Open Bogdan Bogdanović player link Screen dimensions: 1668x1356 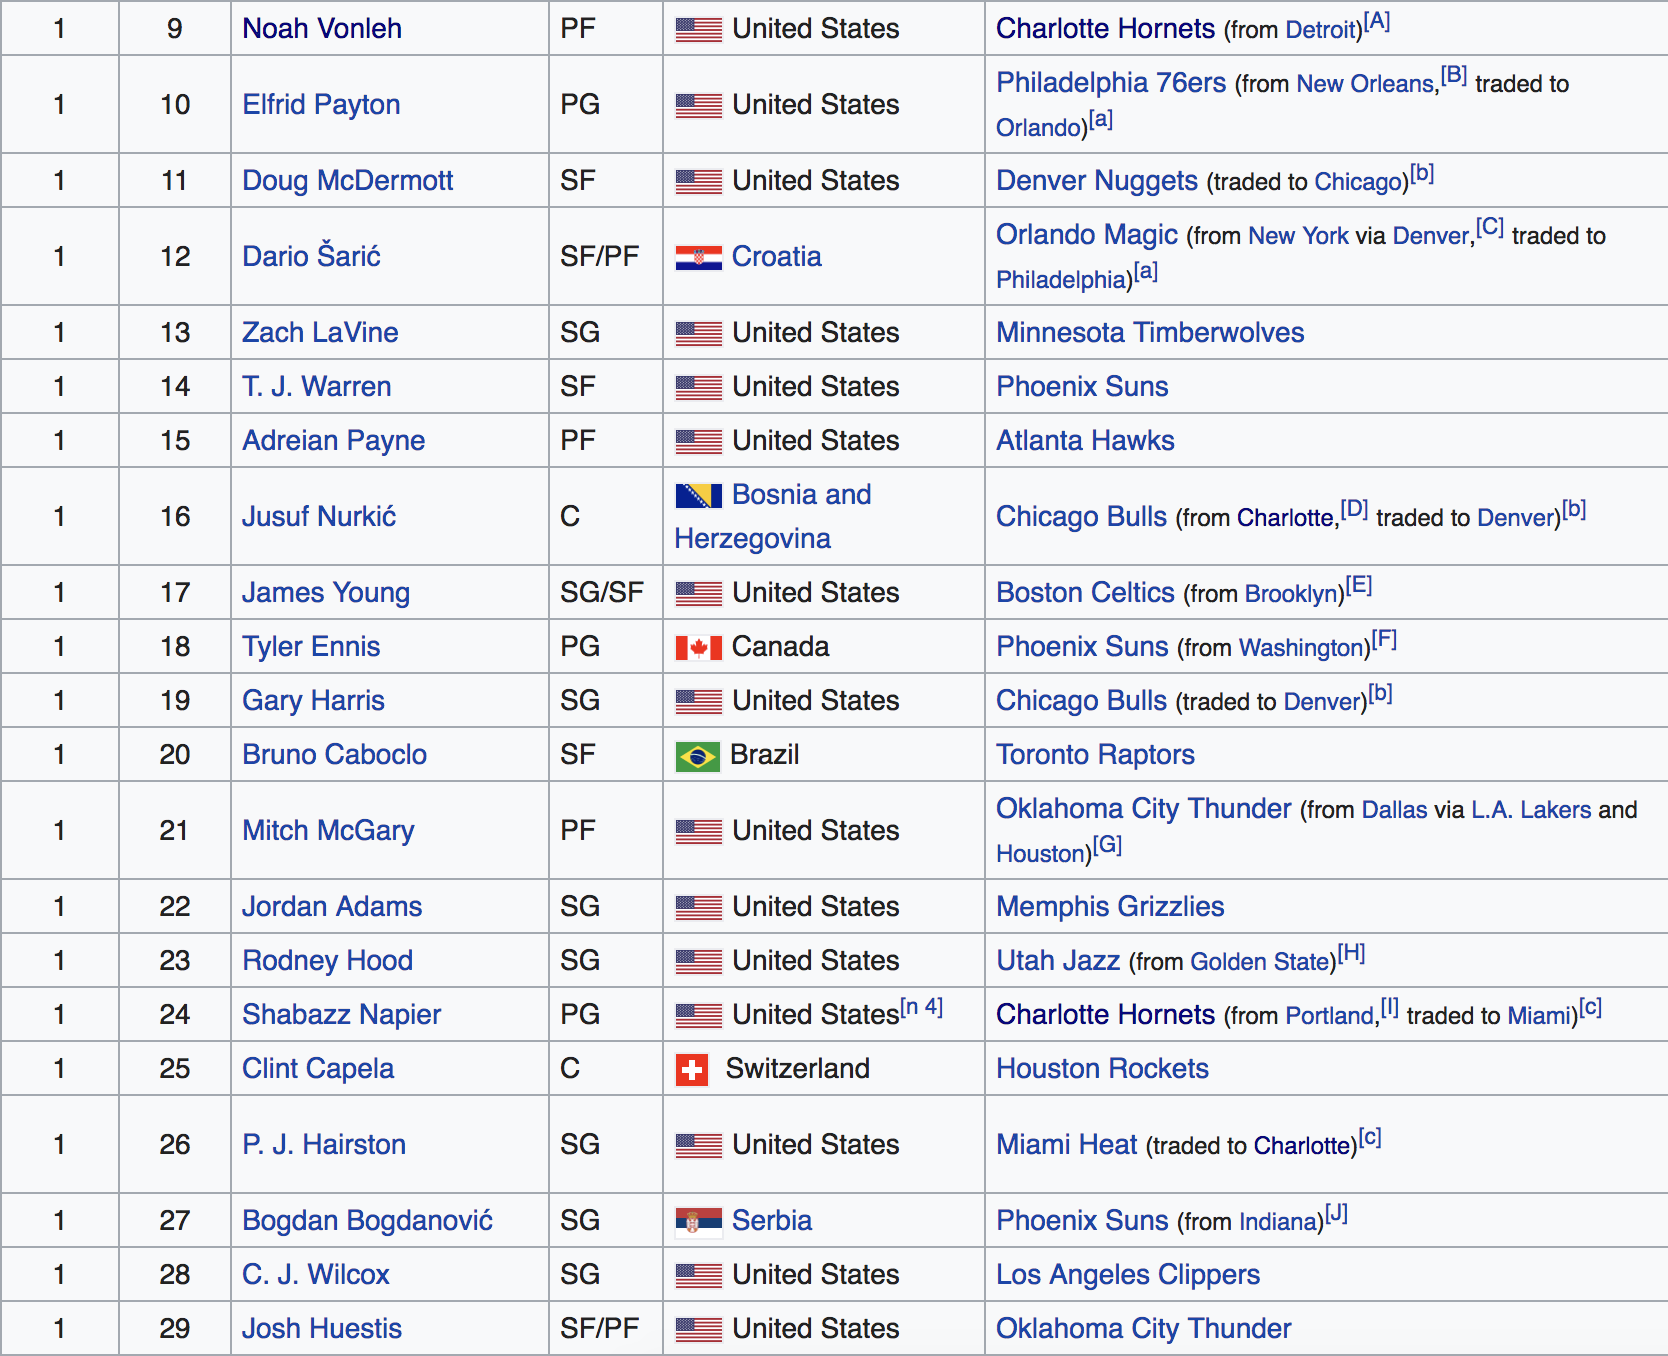(367, 1220)
